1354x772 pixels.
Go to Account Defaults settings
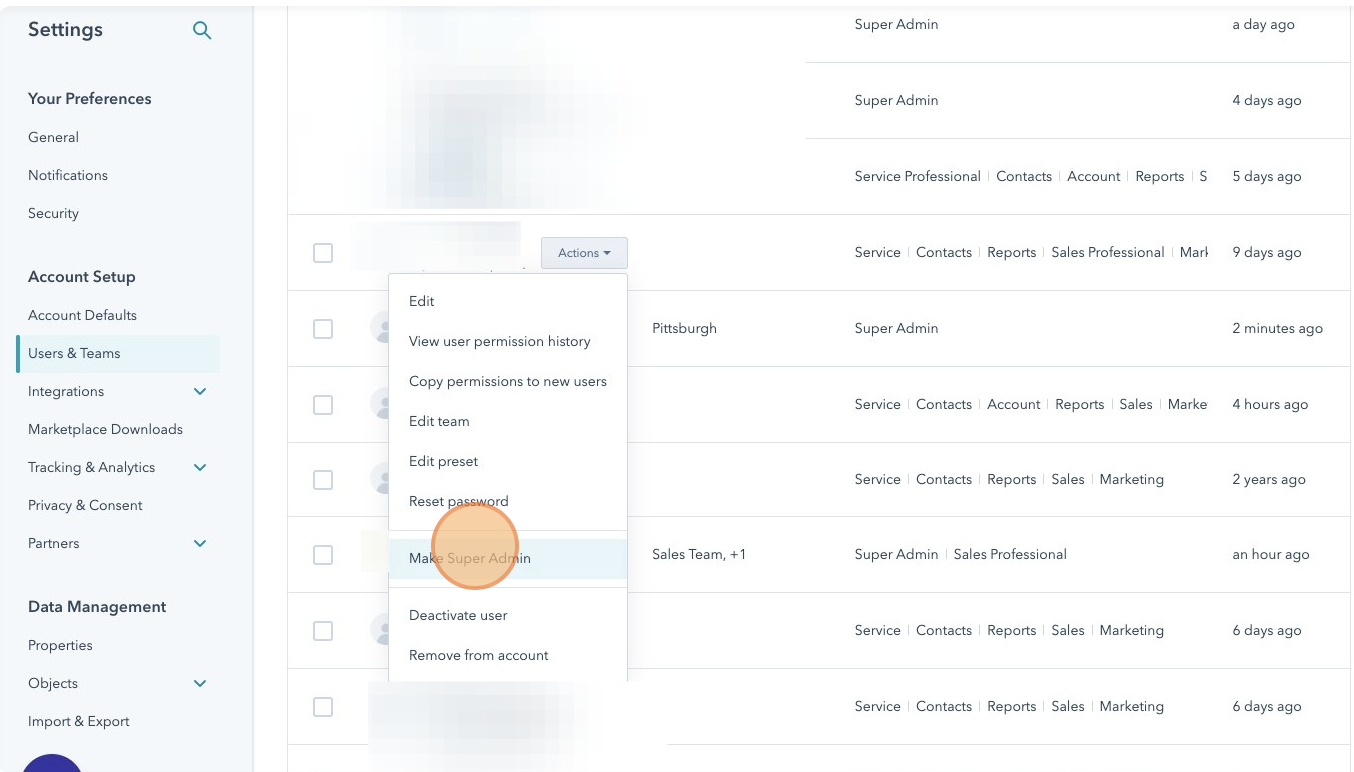[x=81, y=315]
